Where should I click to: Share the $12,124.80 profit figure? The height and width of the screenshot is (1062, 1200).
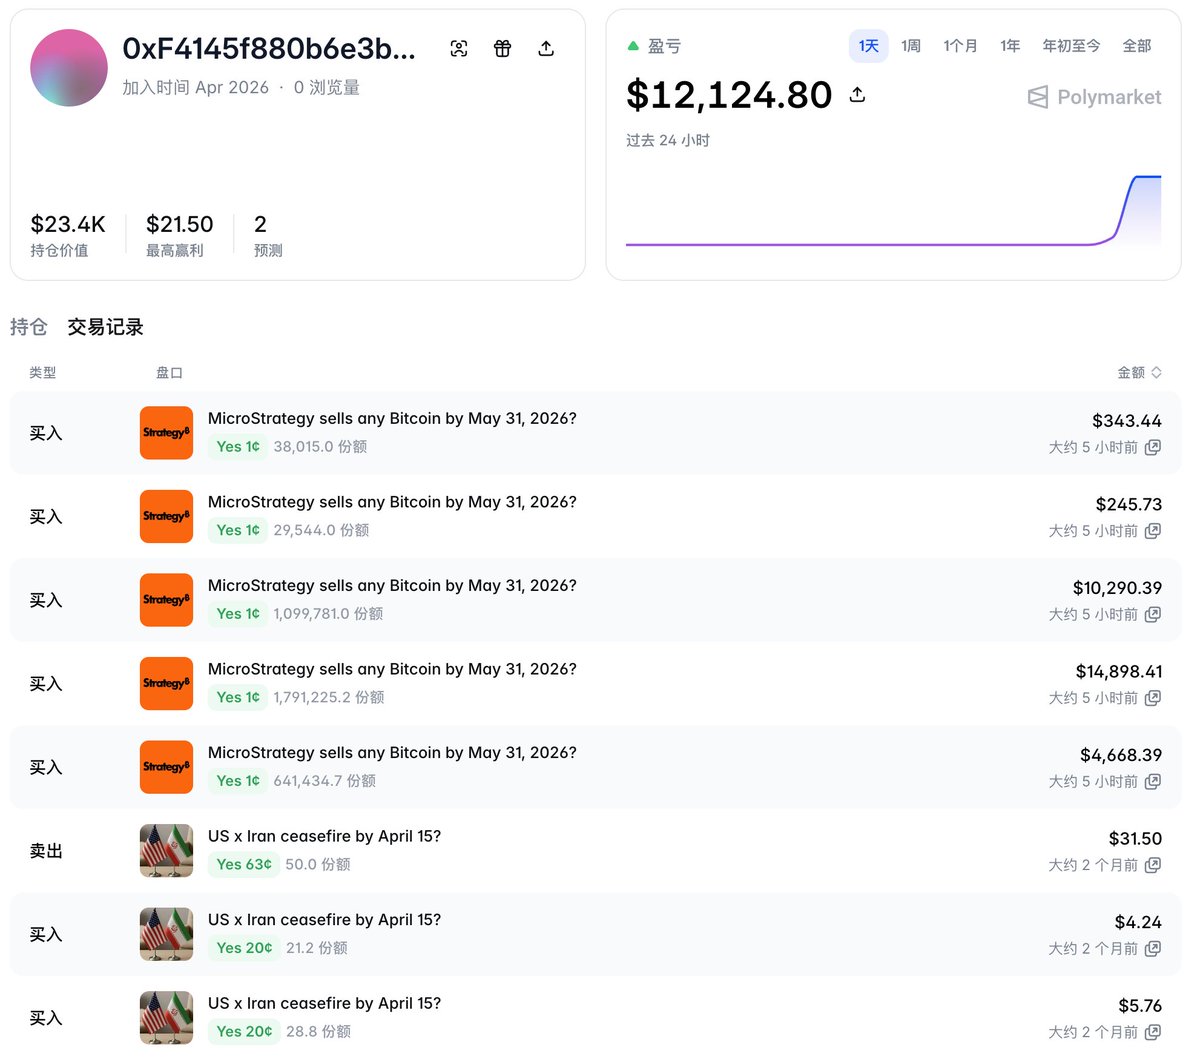[857, 95]
